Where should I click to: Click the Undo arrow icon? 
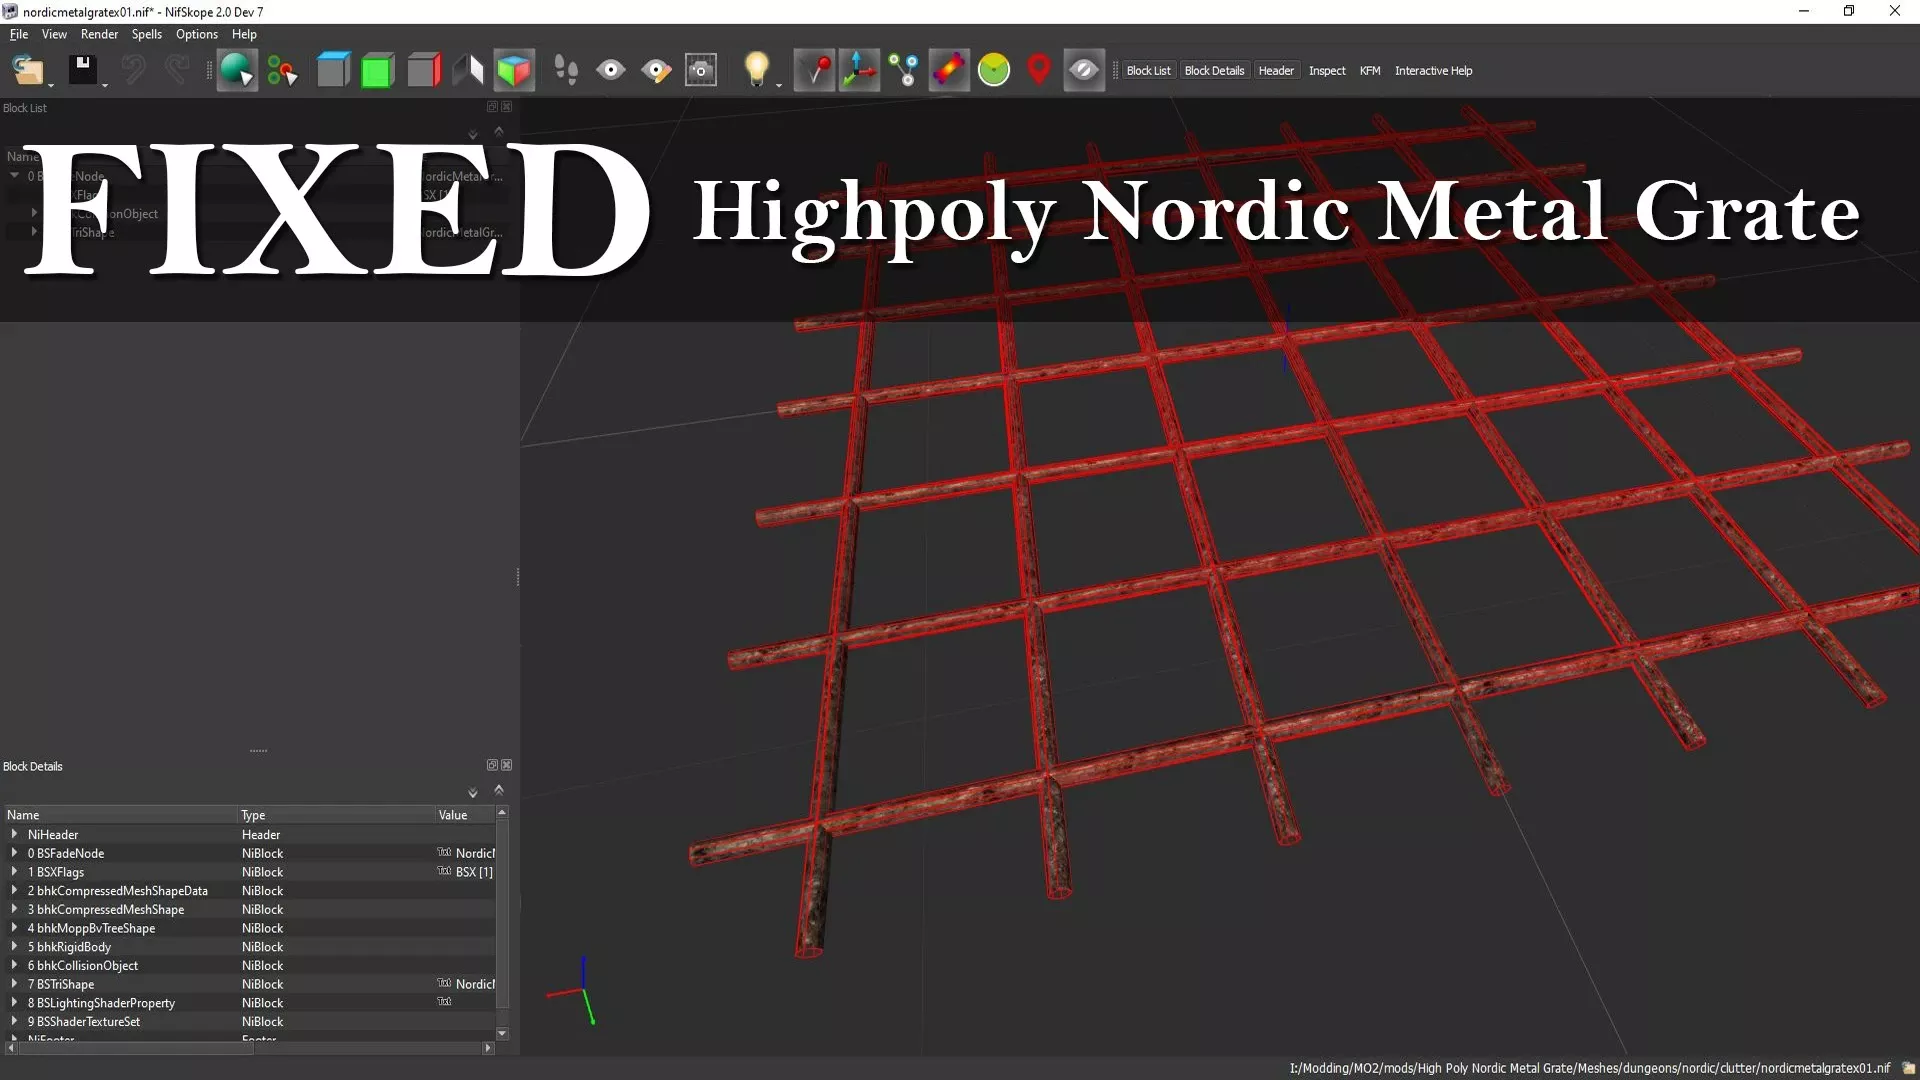133,70
